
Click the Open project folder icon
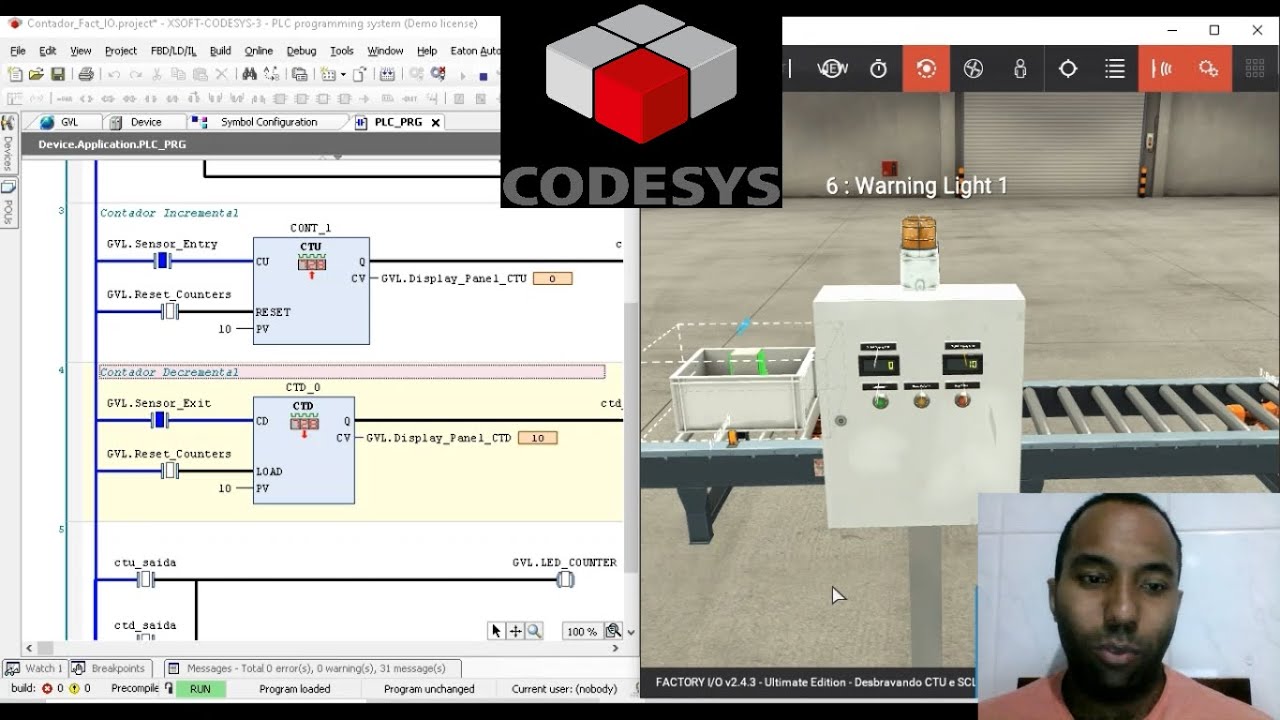(x=36, y=74)
